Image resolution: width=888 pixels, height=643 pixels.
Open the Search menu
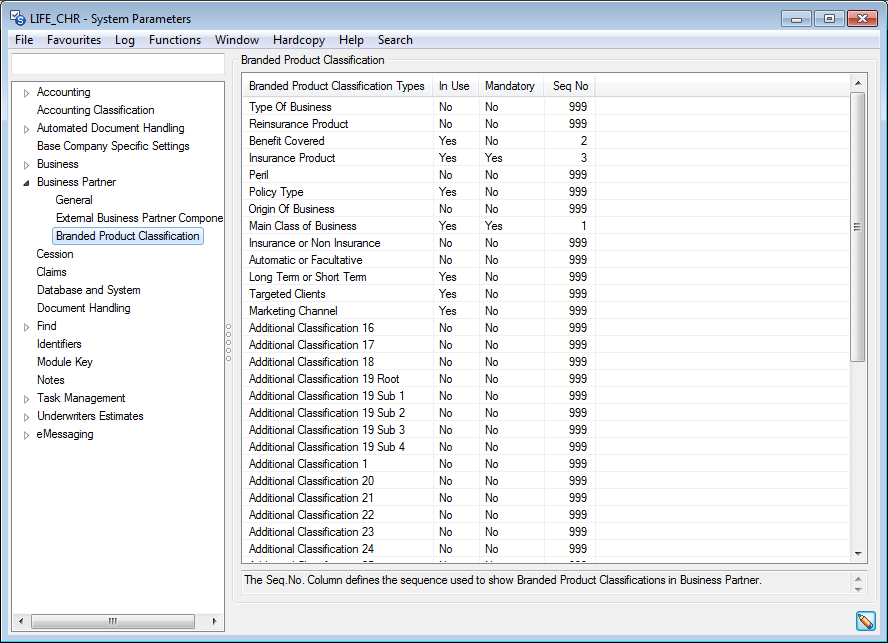(395, 40)
